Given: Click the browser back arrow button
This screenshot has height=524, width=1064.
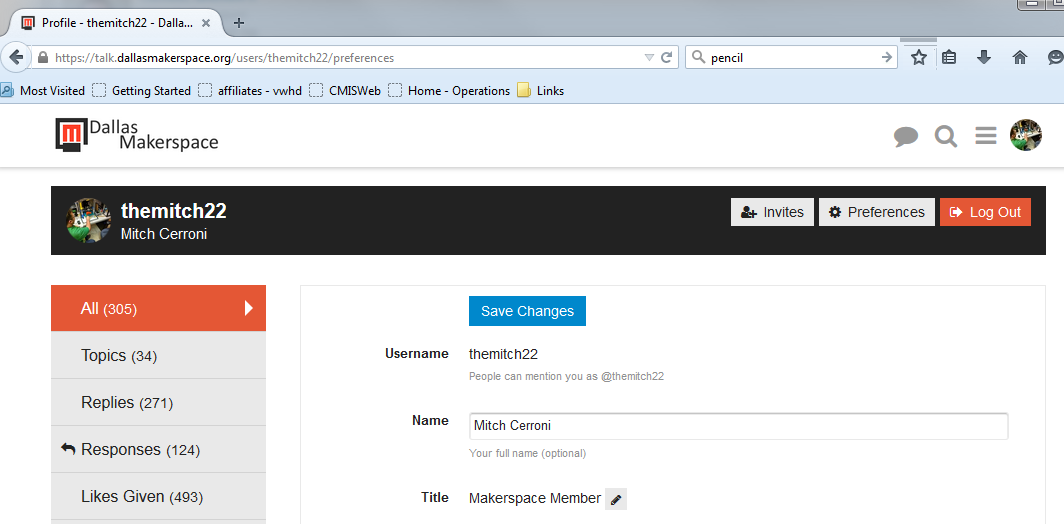Looking at the screenshot, I should tap(16, 58).
